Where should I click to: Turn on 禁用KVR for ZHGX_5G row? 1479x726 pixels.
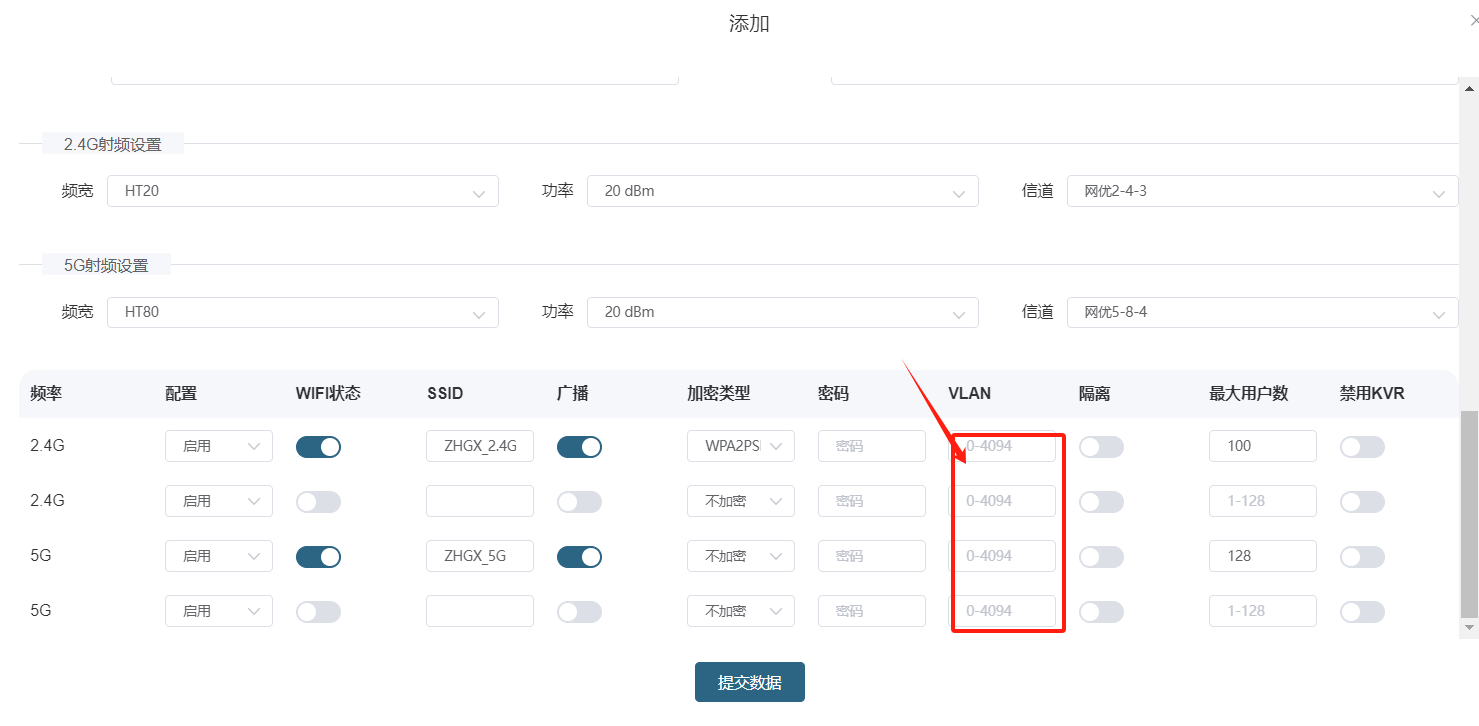1362,556
